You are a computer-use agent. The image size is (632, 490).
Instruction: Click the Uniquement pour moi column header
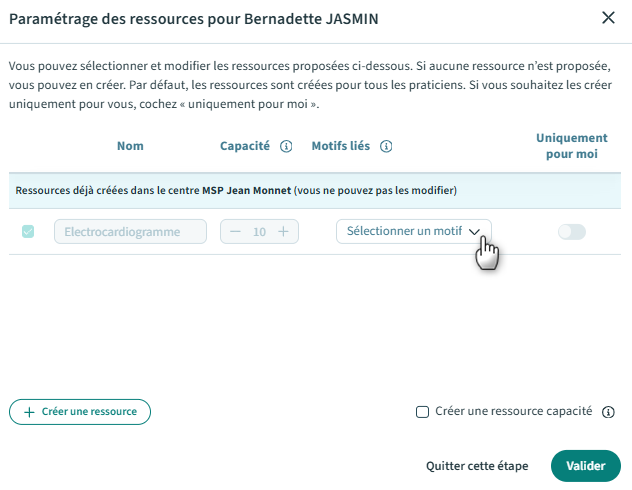tap(571, 146)
